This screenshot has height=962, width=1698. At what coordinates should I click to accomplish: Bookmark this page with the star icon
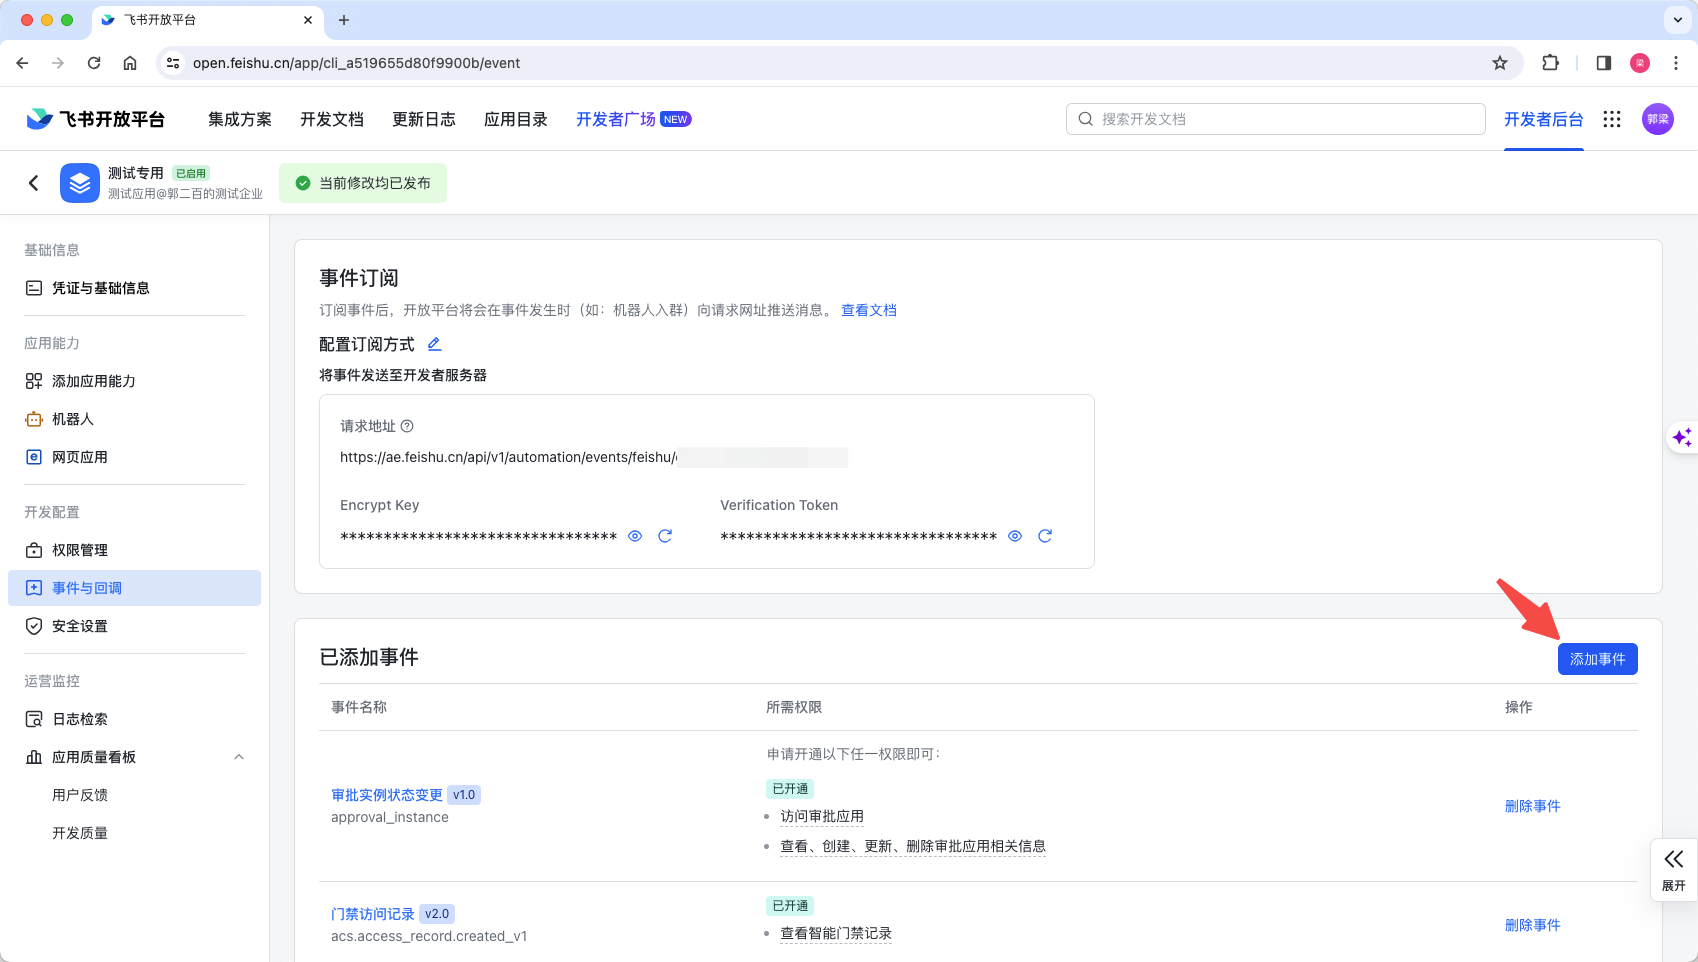point(1500,63)
